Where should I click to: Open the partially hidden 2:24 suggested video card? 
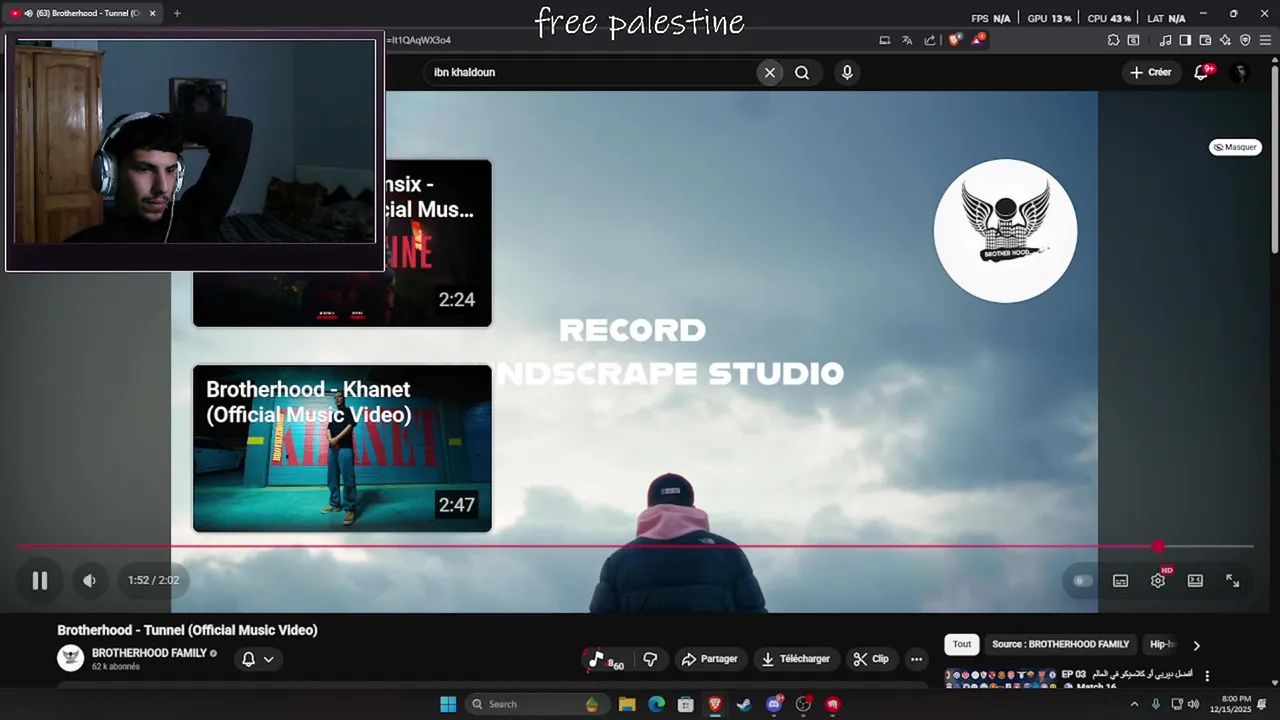click(x=438, y=243)
